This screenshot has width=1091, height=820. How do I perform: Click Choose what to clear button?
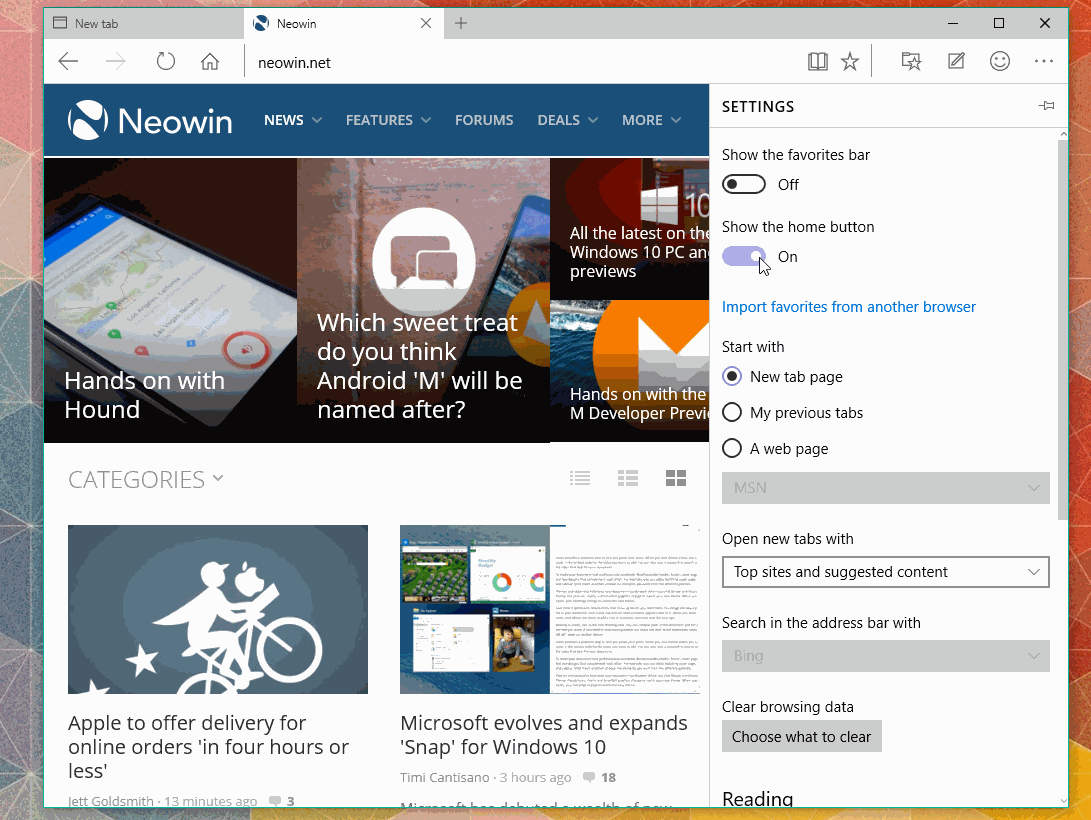click(802, 737)
